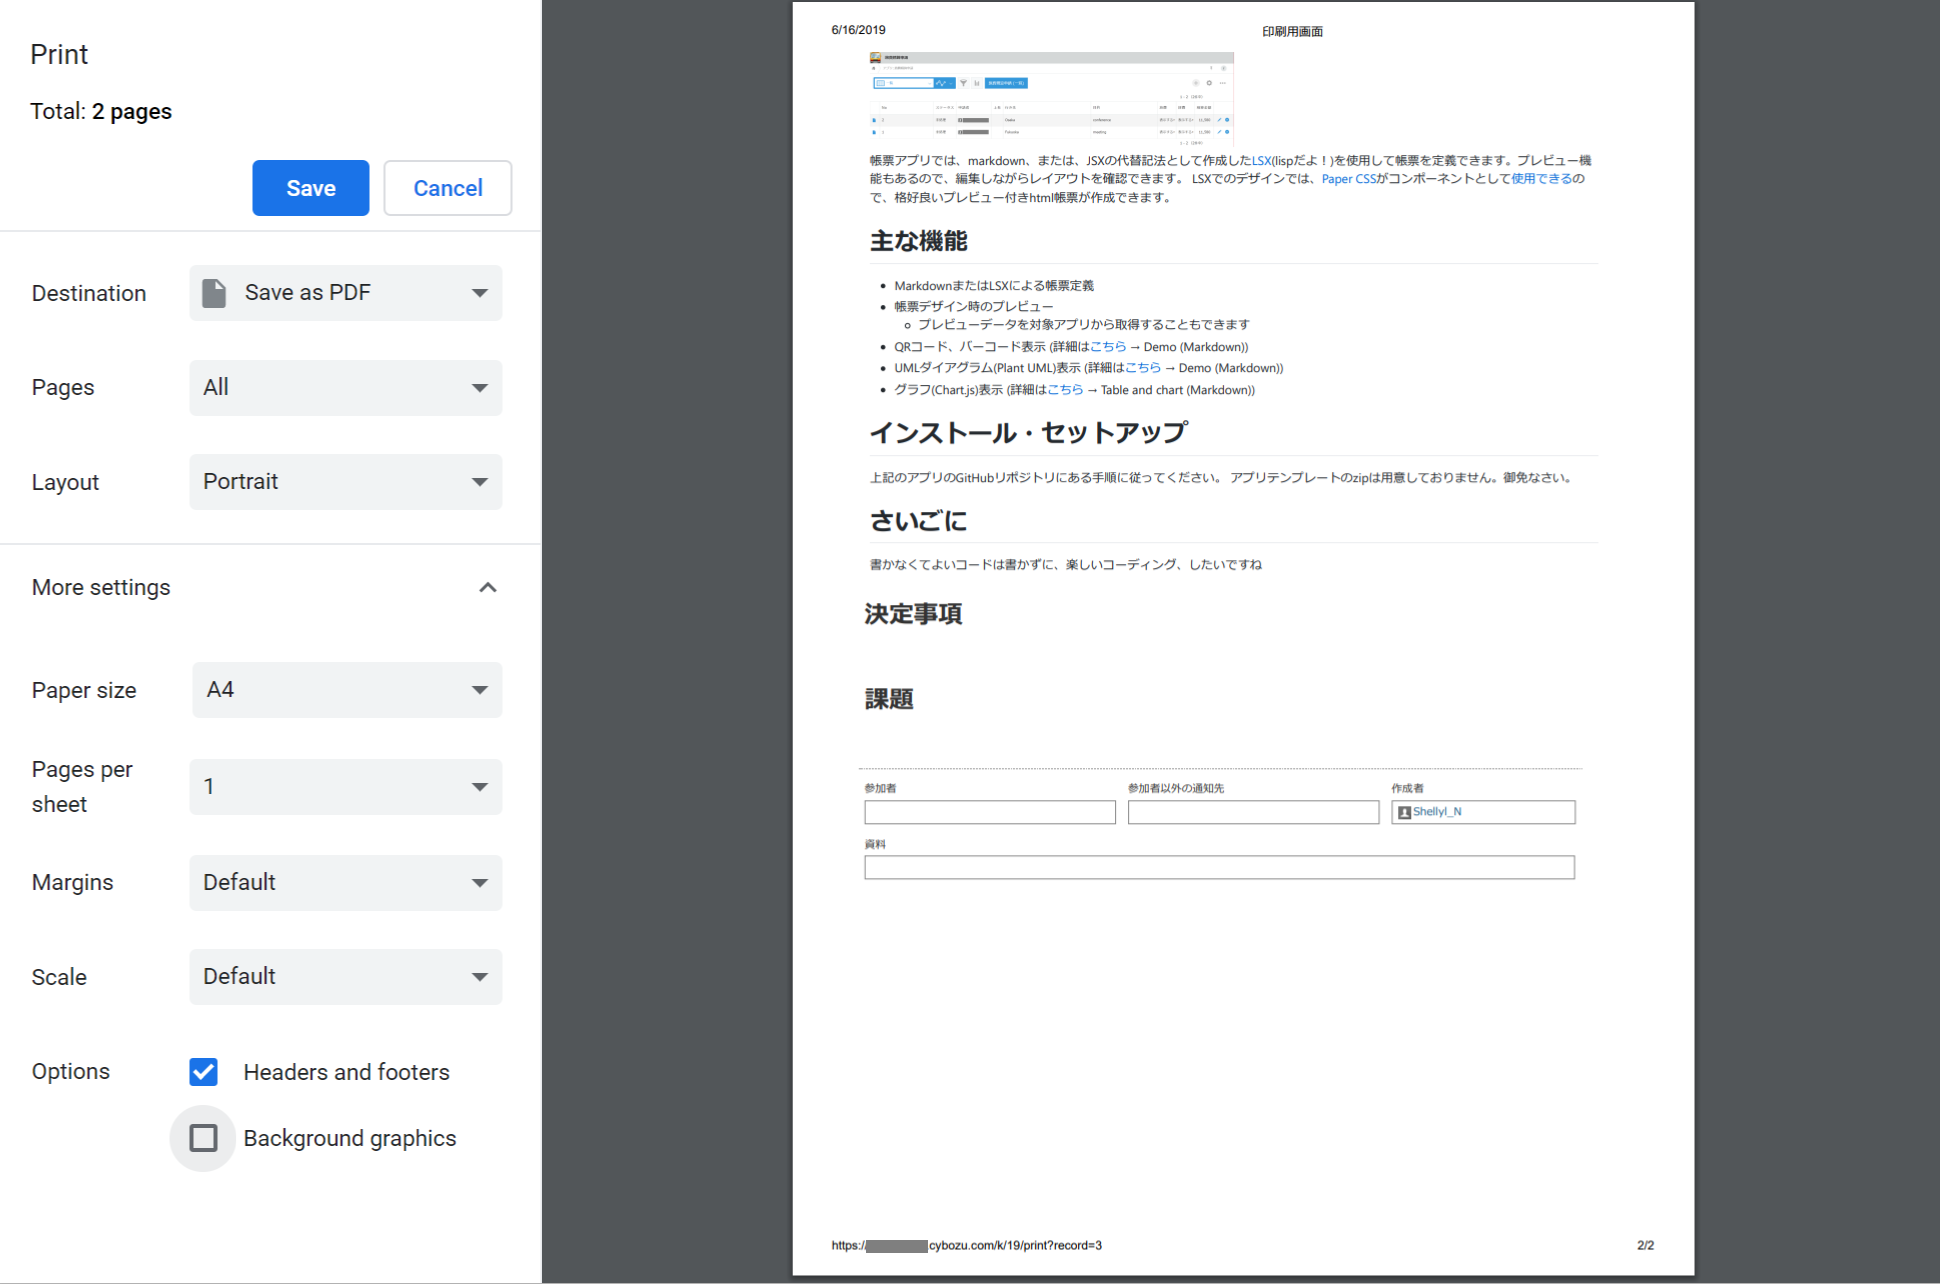Image resolution: width=1940 pixels, height=1284 pixels.
Task: Click the Cancel button
Action: 447,188
